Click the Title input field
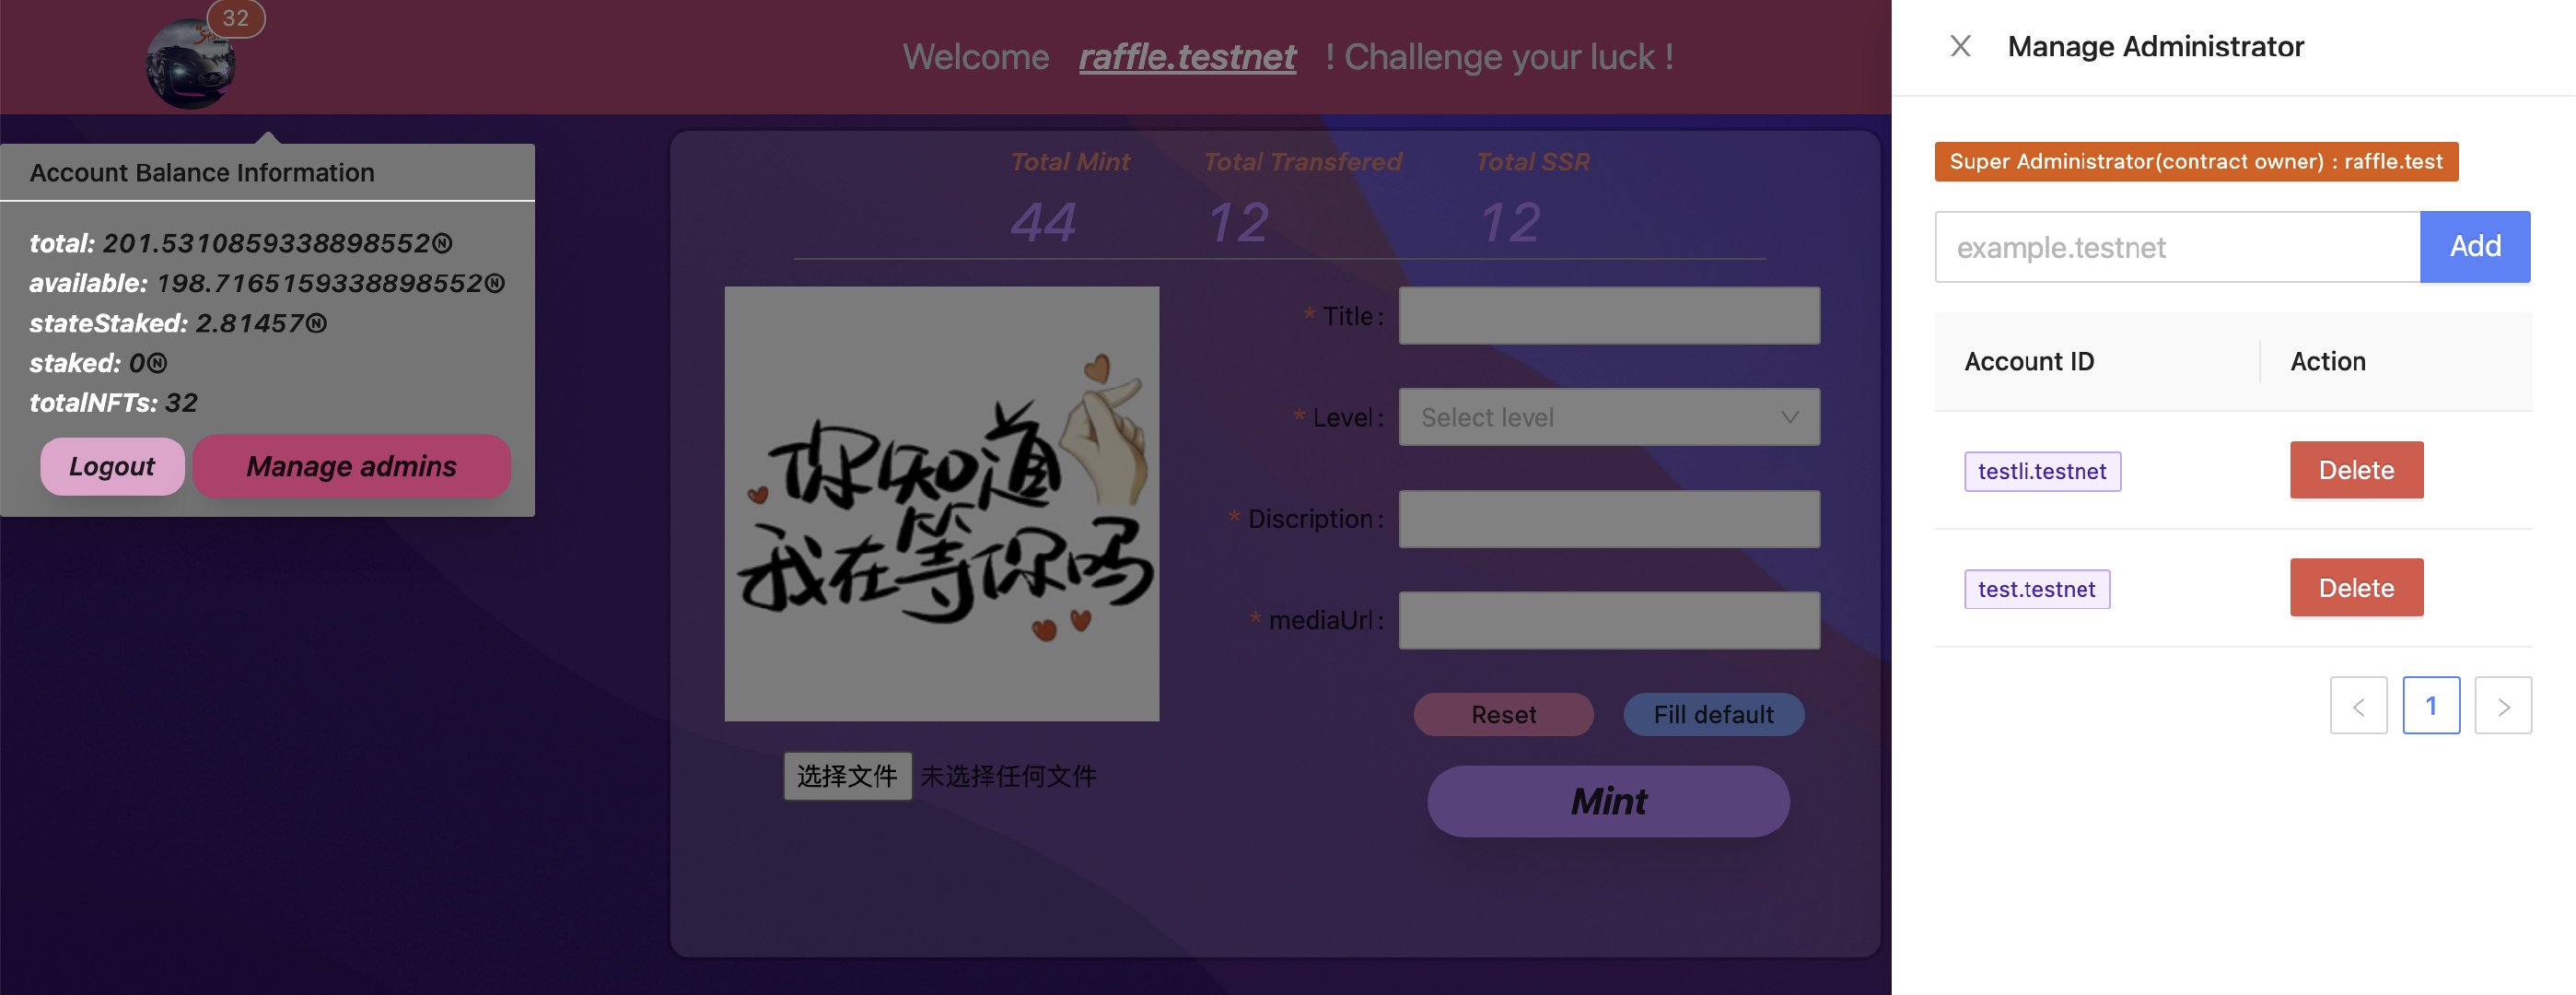The image size is (2576, 995). (x=1609, y=316)
